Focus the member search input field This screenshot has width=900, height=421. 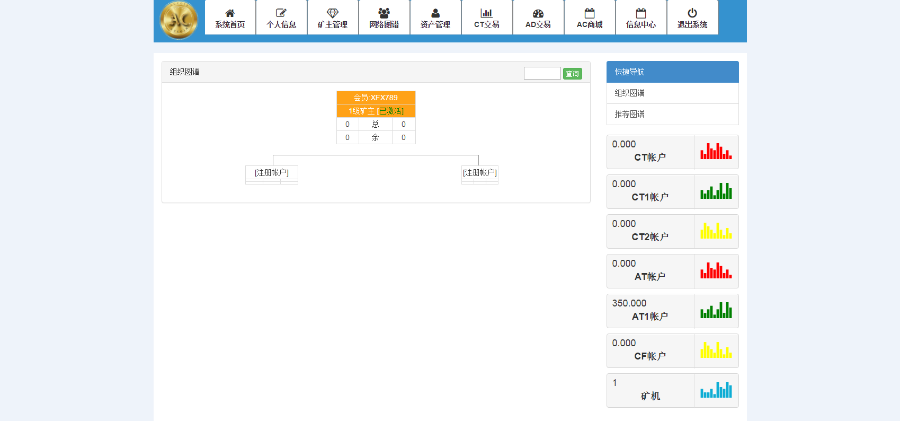point(542,74)
